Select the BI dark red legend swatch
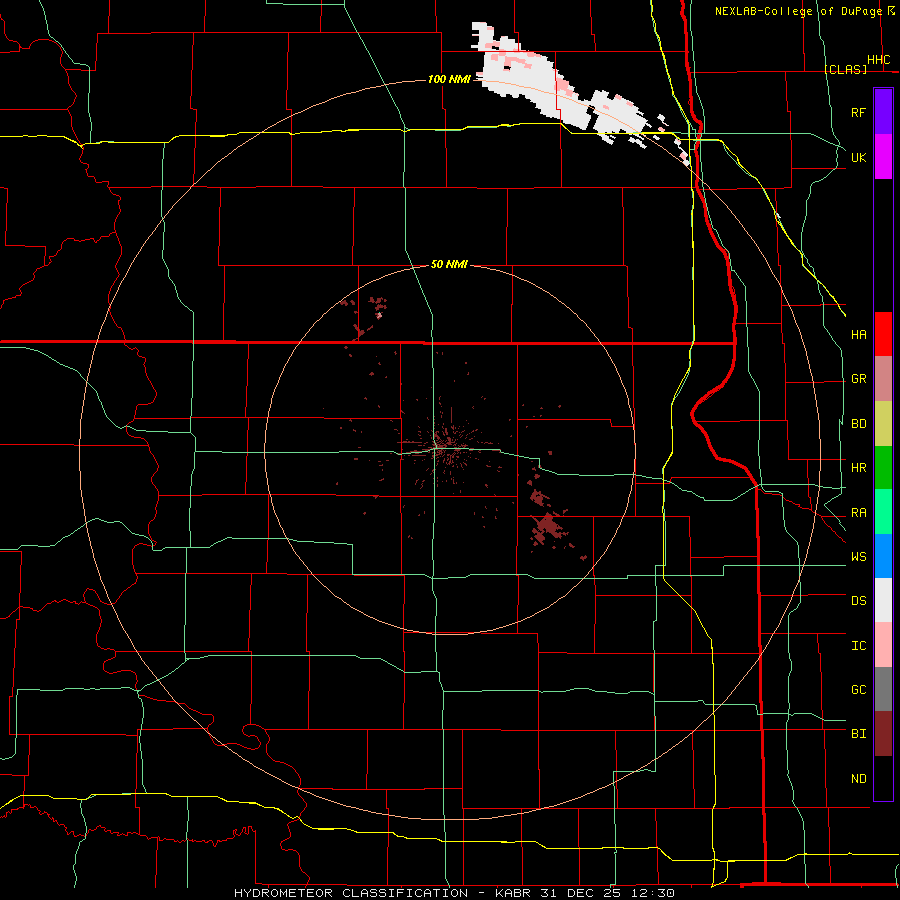Image resolution: width=900 pixels, height=900 pixels. 883,734
